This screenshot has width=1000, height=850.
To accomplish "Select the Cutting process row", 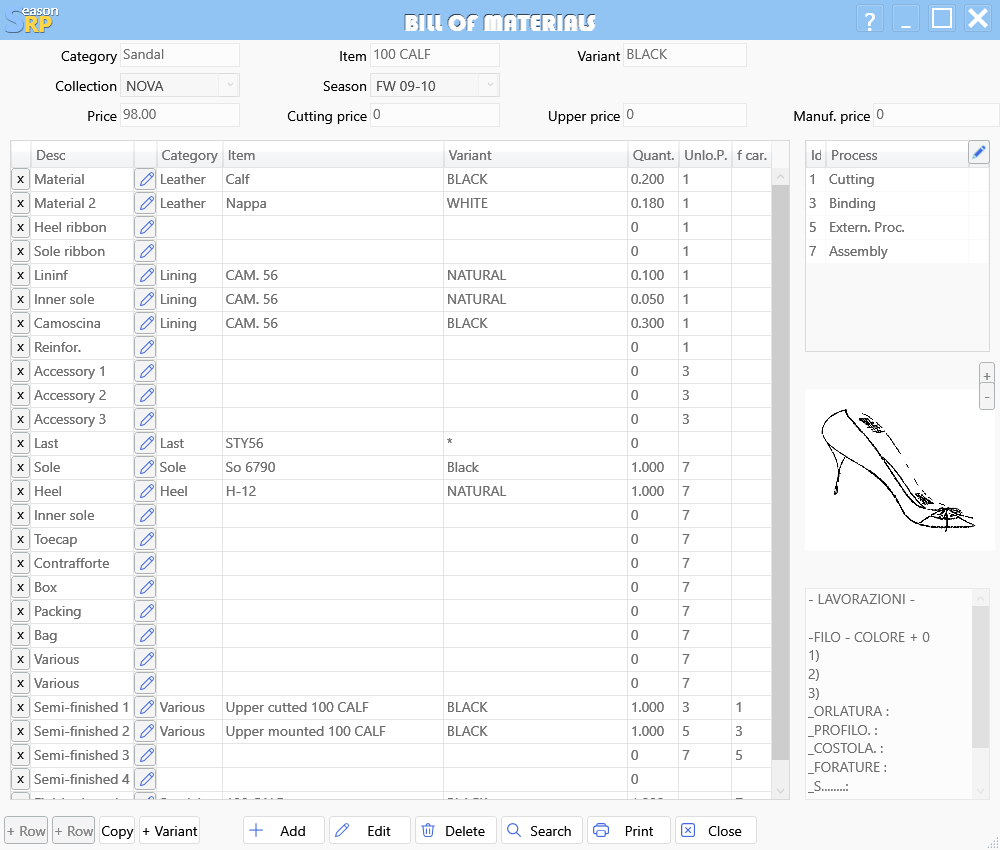I will click(897, 179).
